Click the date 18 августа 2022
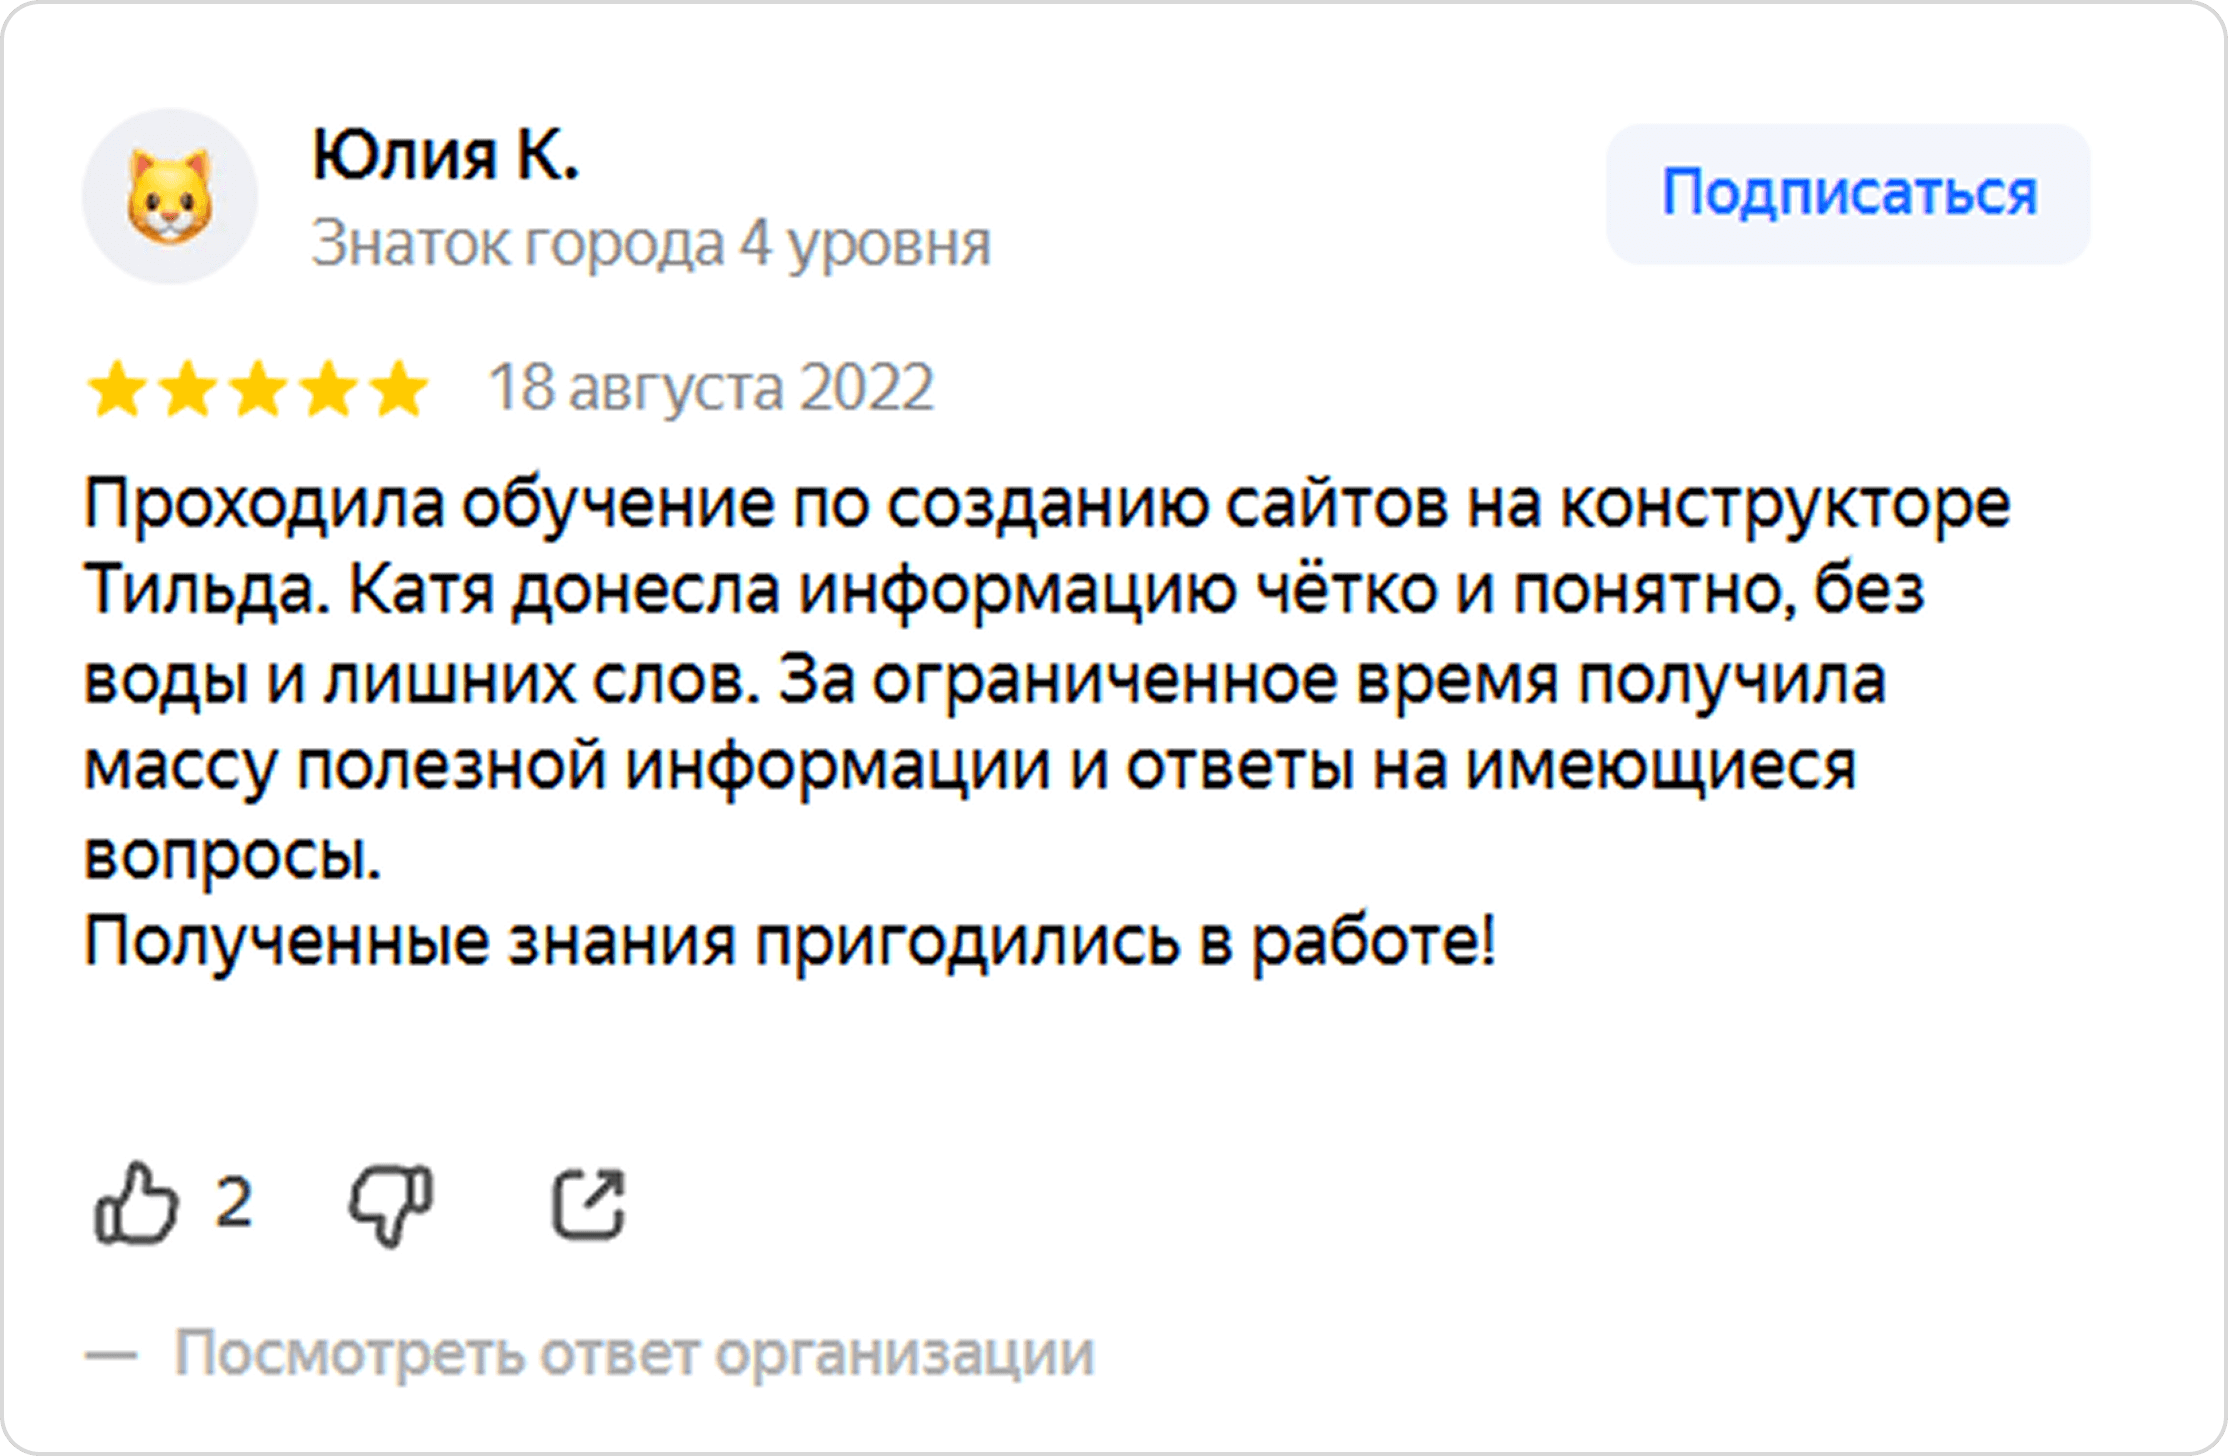Screen dimensions: 2228x1456 pyautogui.click(x=711, y=388)
